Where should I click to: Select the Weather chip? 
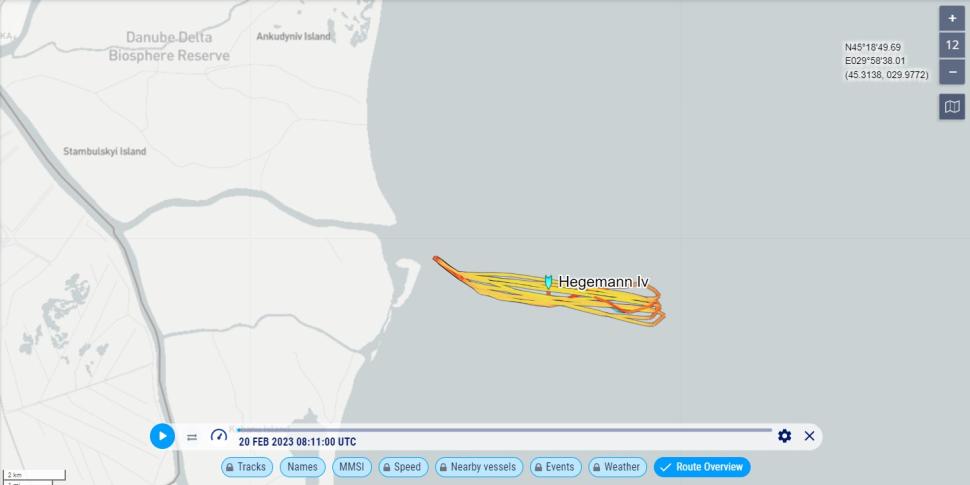click(x=617, y=467)
